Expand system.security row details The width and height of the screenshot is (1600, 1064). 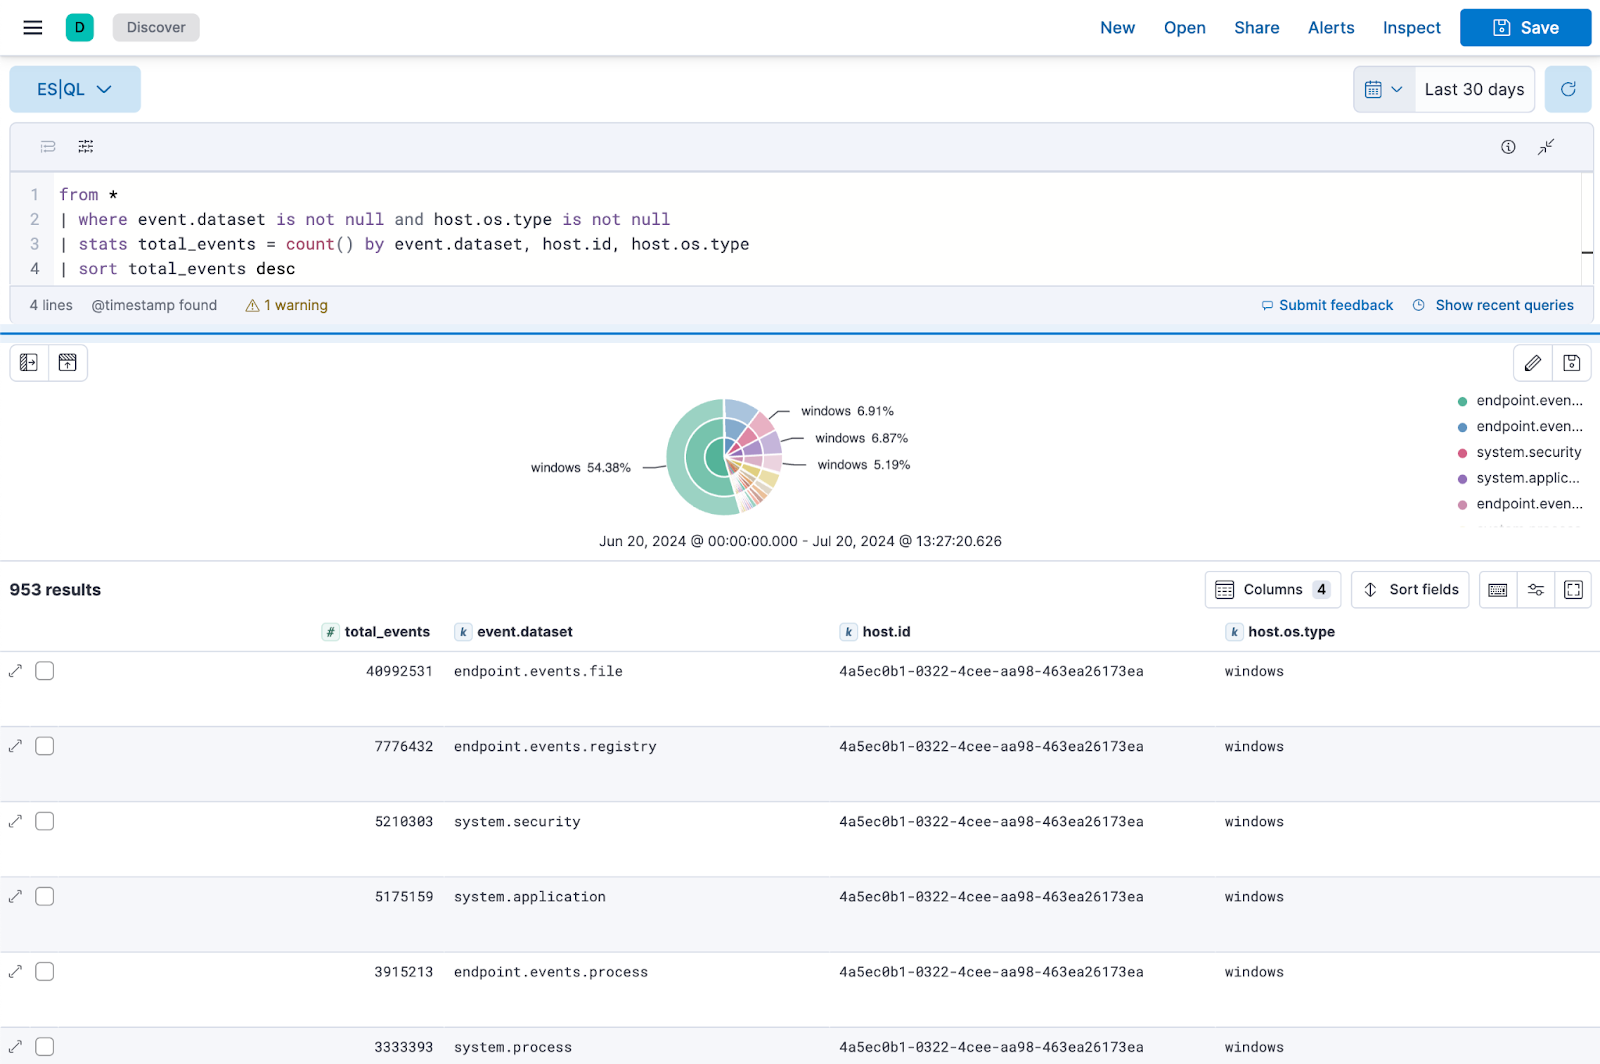pos(15,821)
